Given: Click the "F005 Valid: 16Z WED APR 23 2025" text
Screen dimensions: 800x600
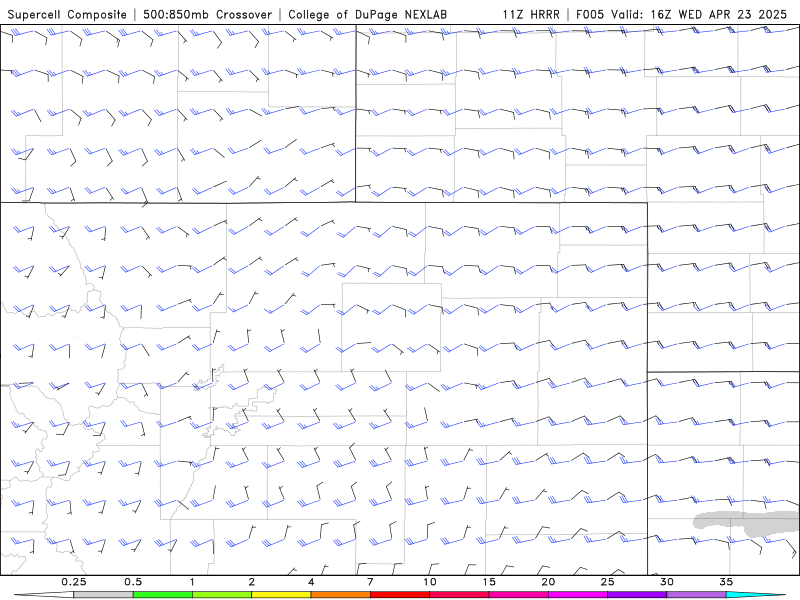Looking at the screenshot, I should (682, 14).
